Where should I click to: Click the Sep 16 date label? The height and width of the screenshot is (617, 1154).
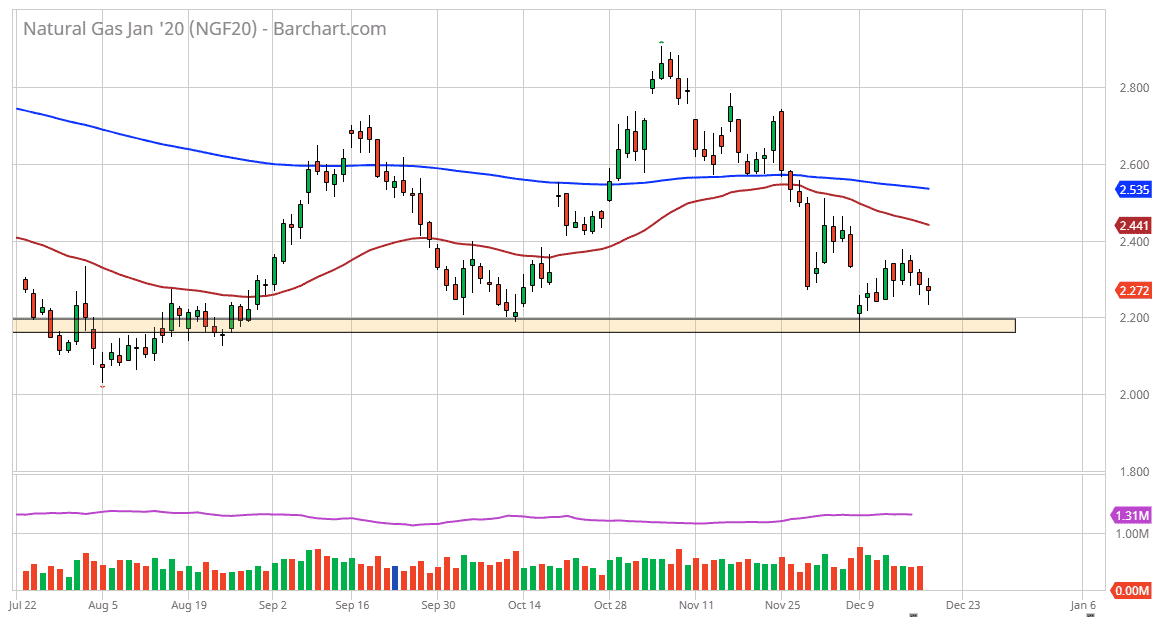pyautogui.click(x=352, y=605)
